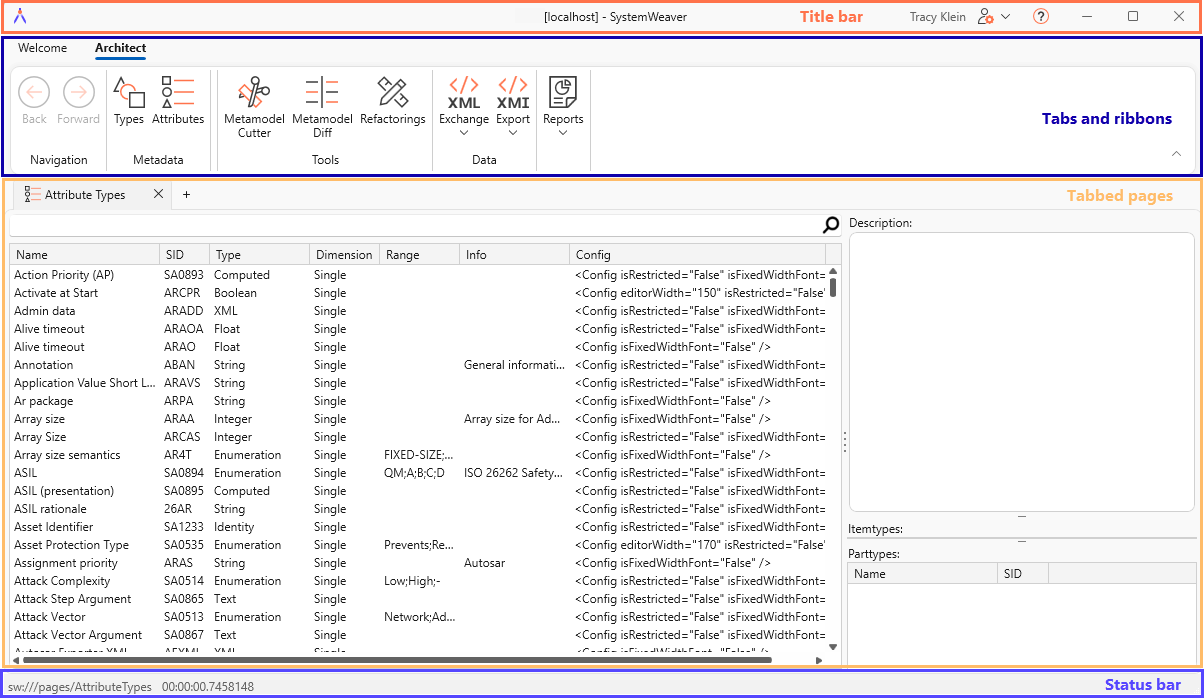Sort by the Dimension column header
The width and height of the screenshot is (1204, 699).
pos(343,255)
